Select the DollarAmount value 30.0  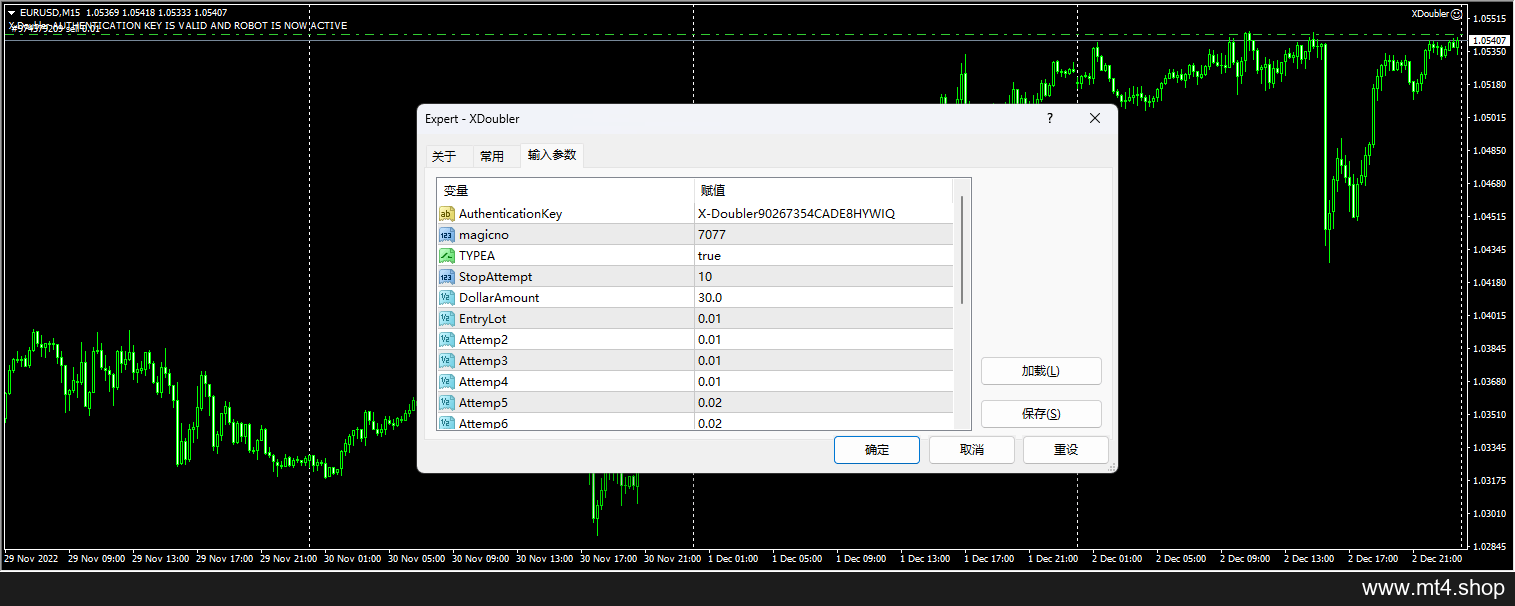pos(824,298)
